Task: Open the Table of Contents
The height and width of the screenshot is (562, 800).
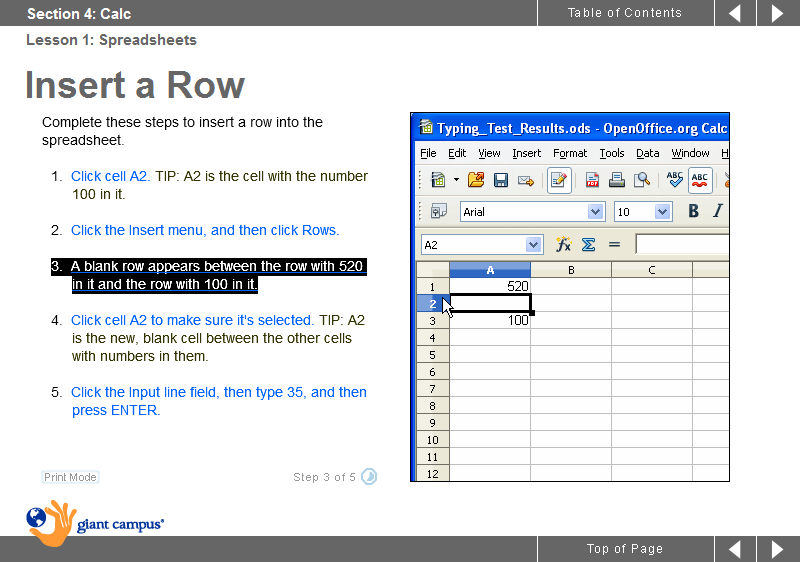Action: coord(625,13)
